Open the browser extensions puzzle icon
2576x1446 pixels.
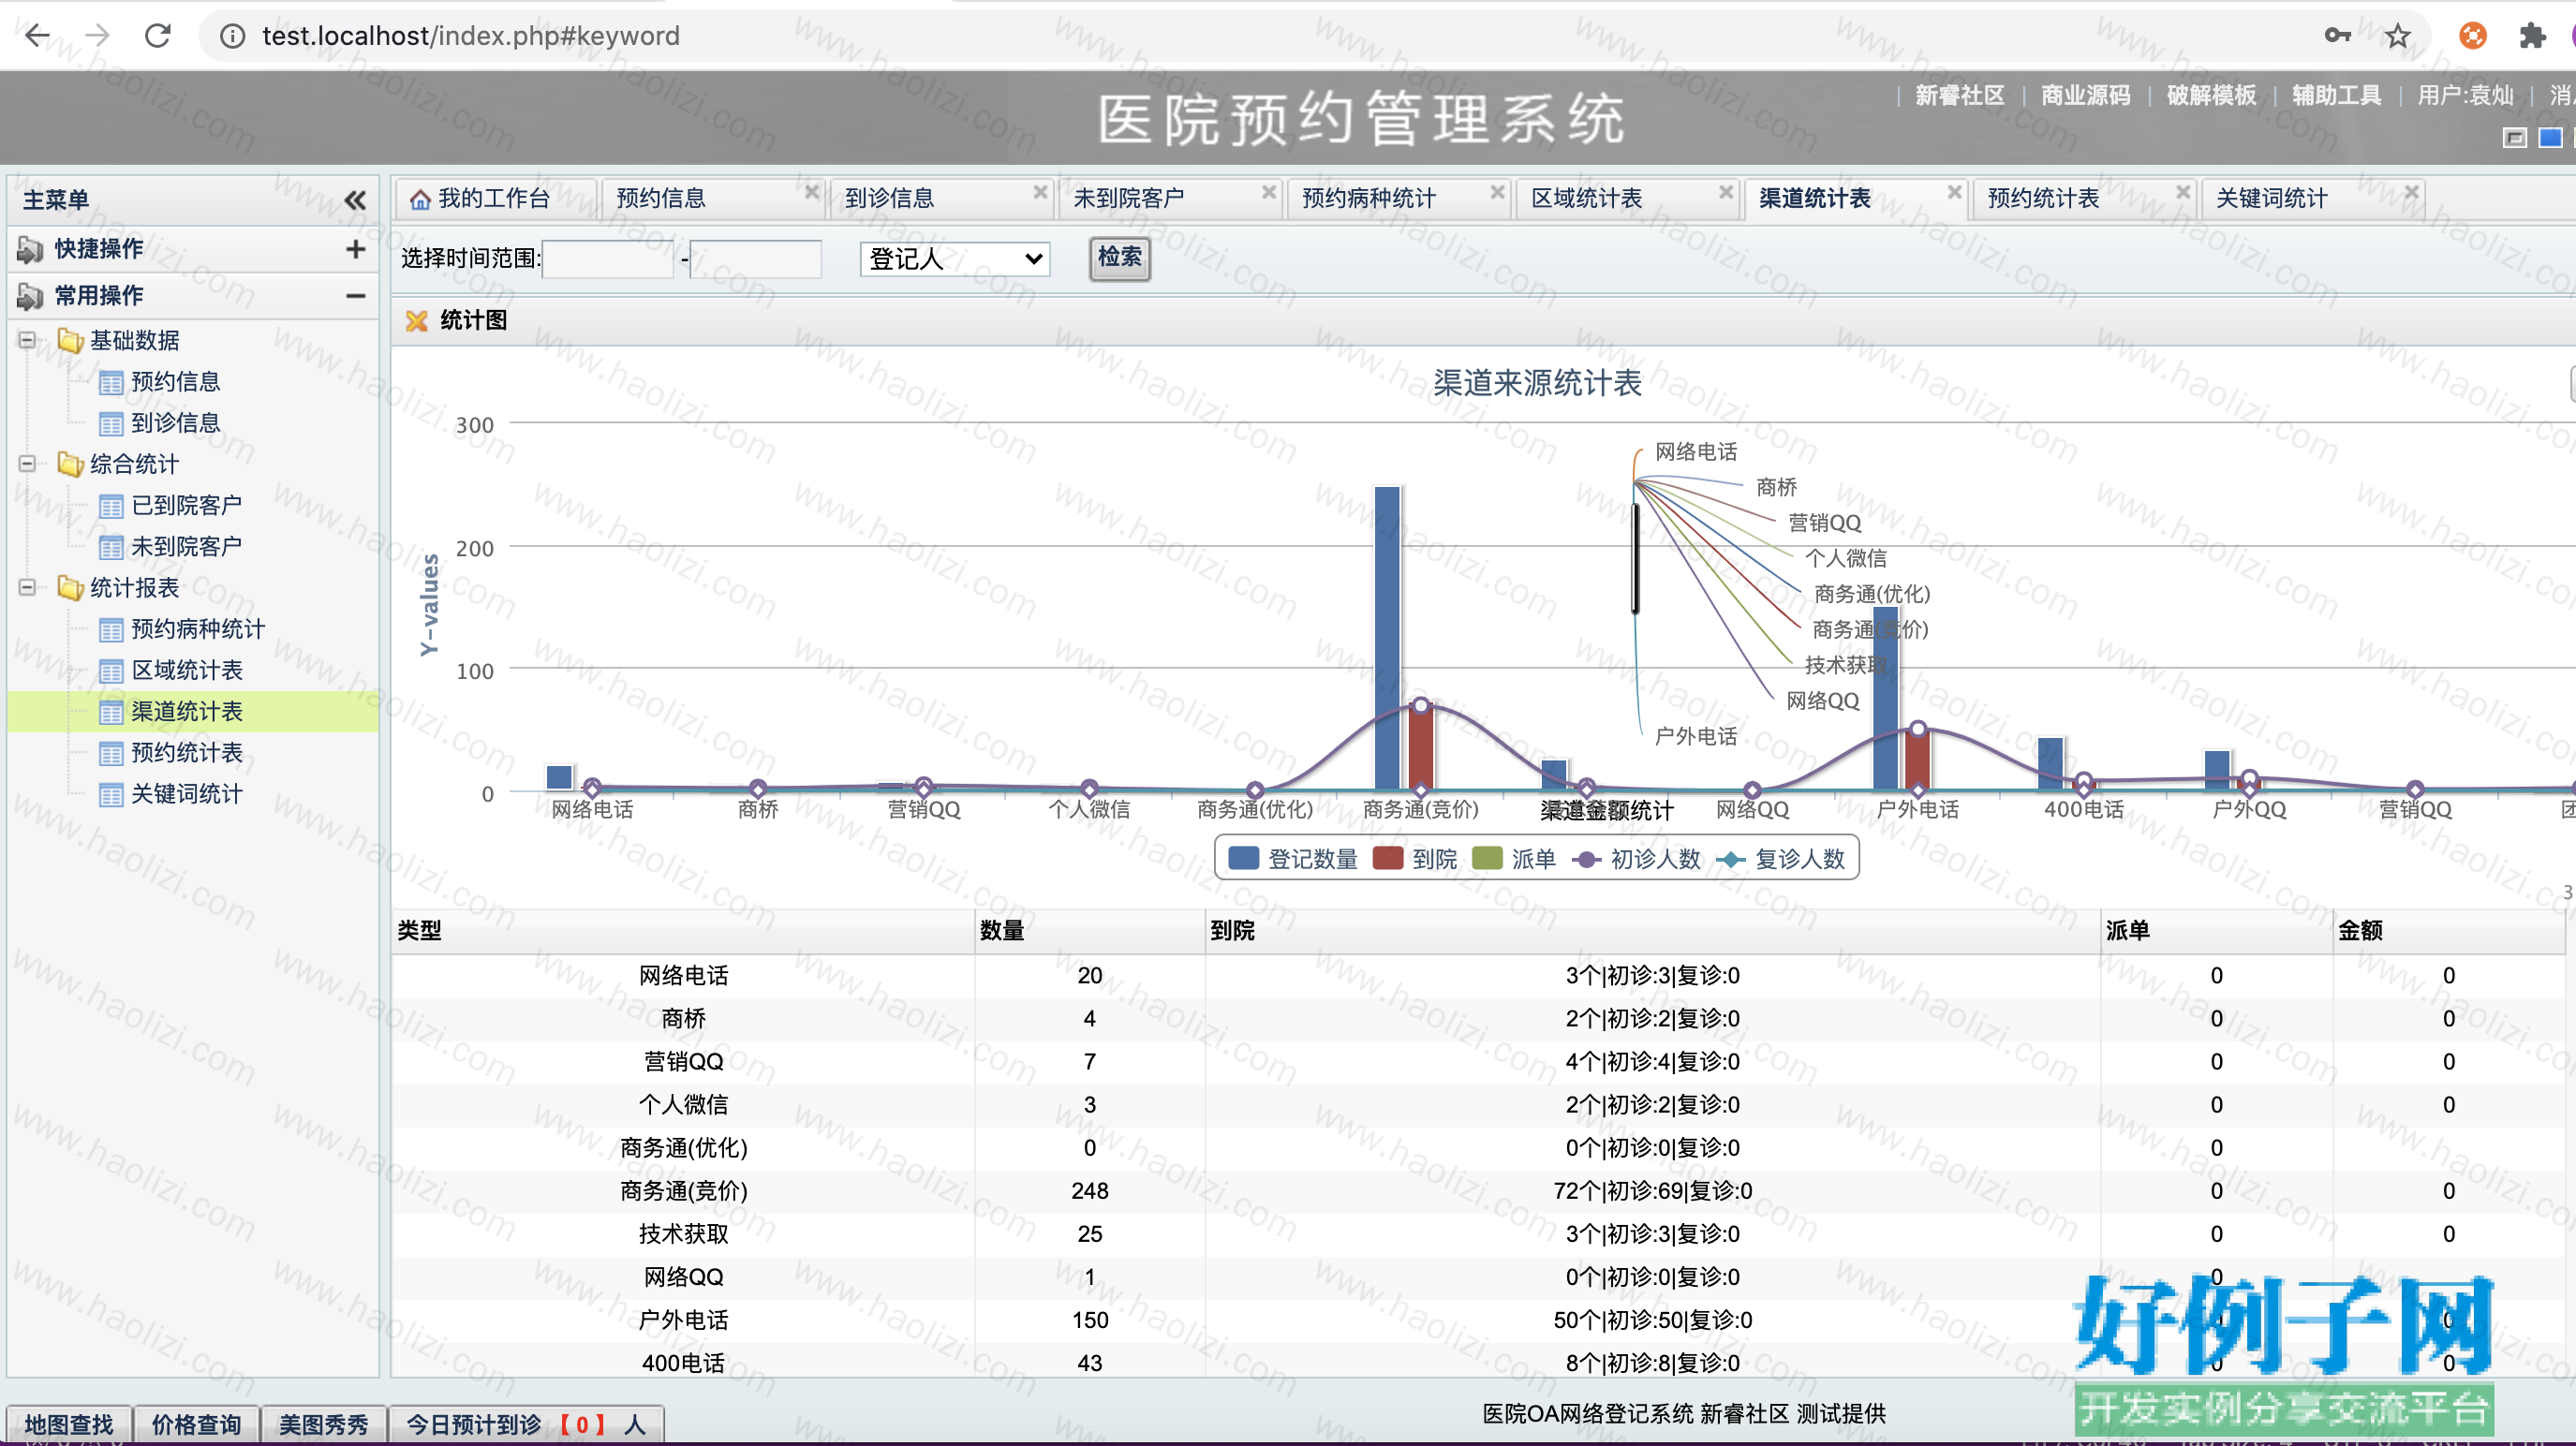tap(2532, 36)
